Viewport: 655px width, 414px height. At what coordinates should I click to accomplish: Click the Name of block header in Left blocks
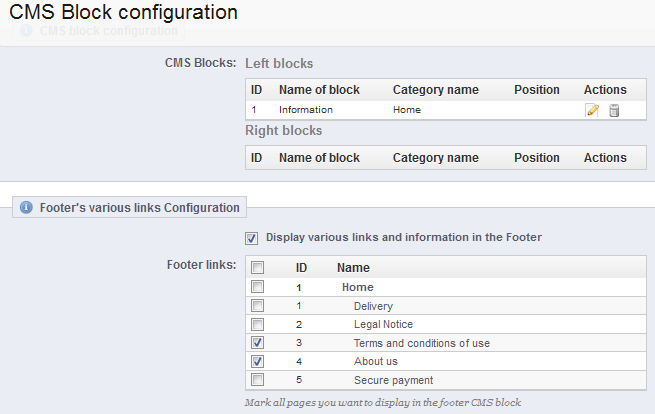pos(319,90)
